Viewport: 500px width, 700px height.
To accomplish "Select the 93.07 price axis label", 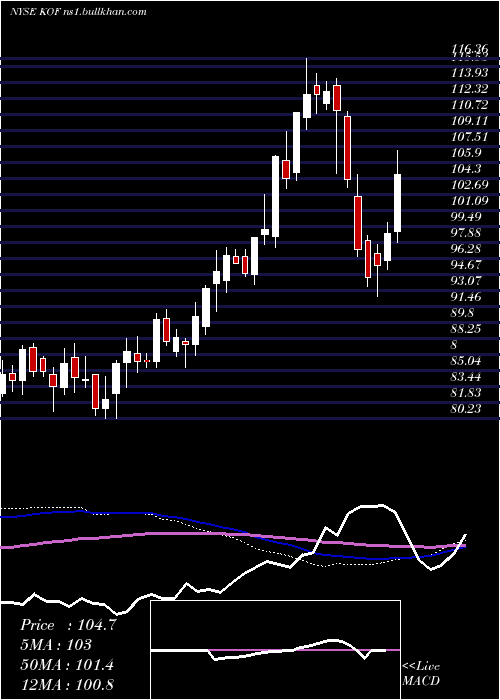I will pyautogui.click(x=466, y=281).
